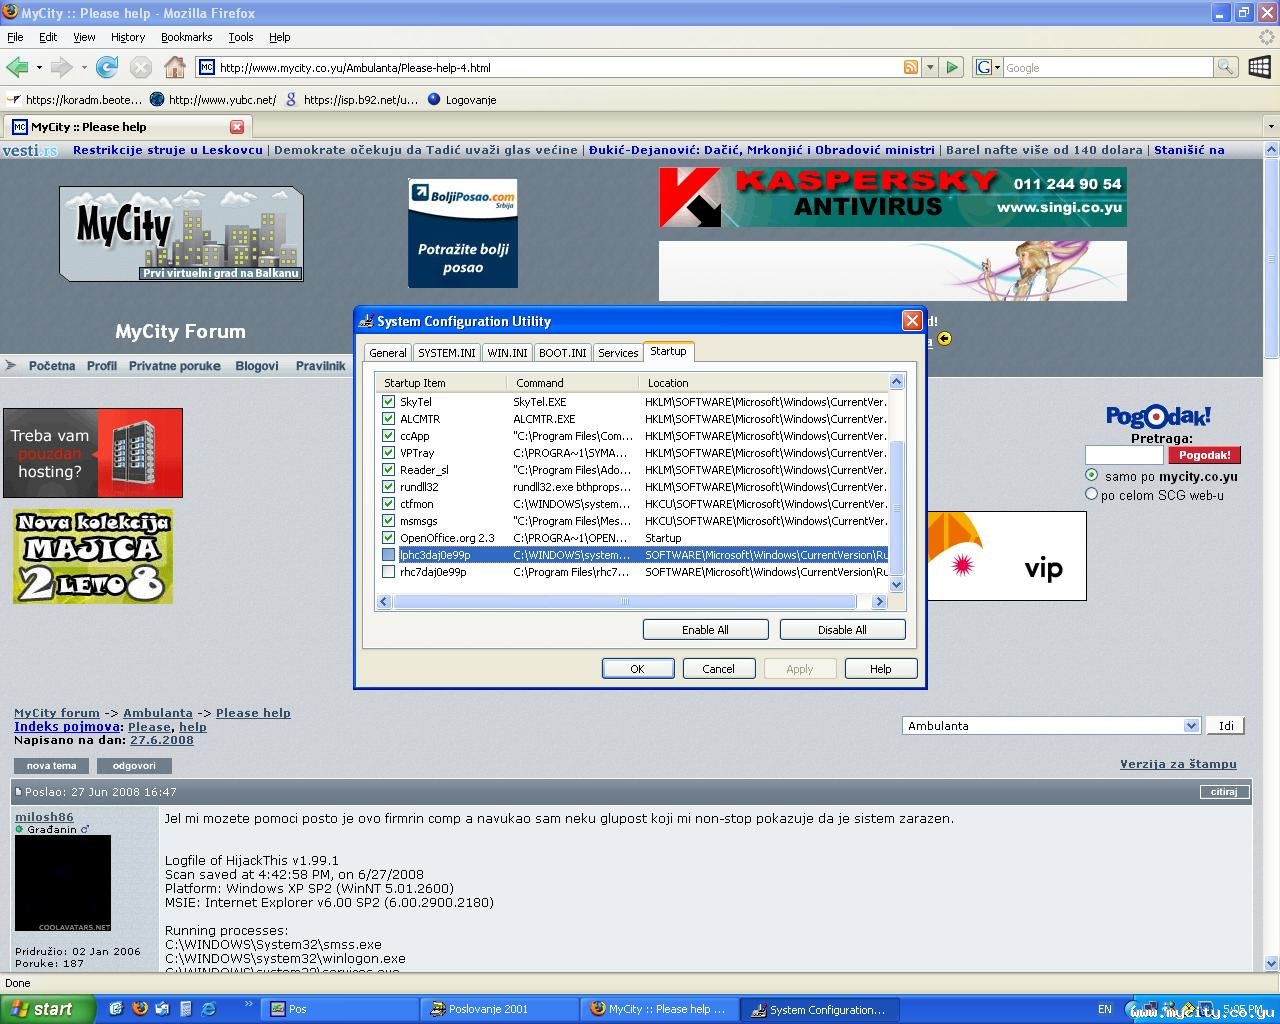
Task: Click the Pogodak! search button
Action: tap(1204, 455)
